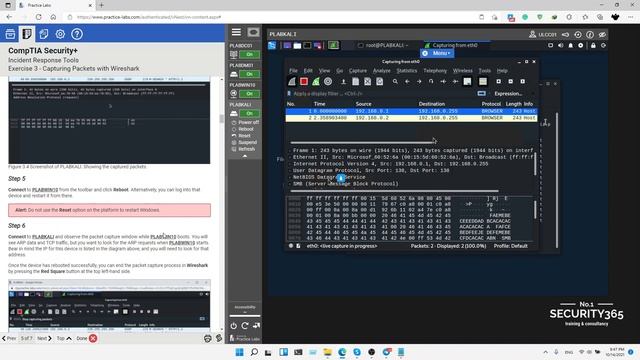Click the packet list horizontal scrollbar
Viewport: 640px width, 360px height.
coord(362,142)
